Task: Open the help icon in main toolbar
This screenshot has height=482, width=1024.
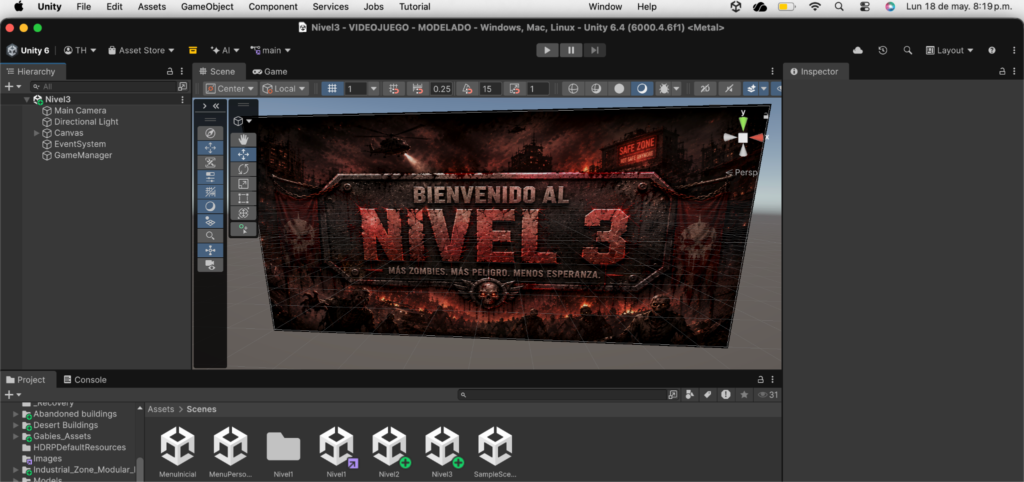Action: click(992, 50)
